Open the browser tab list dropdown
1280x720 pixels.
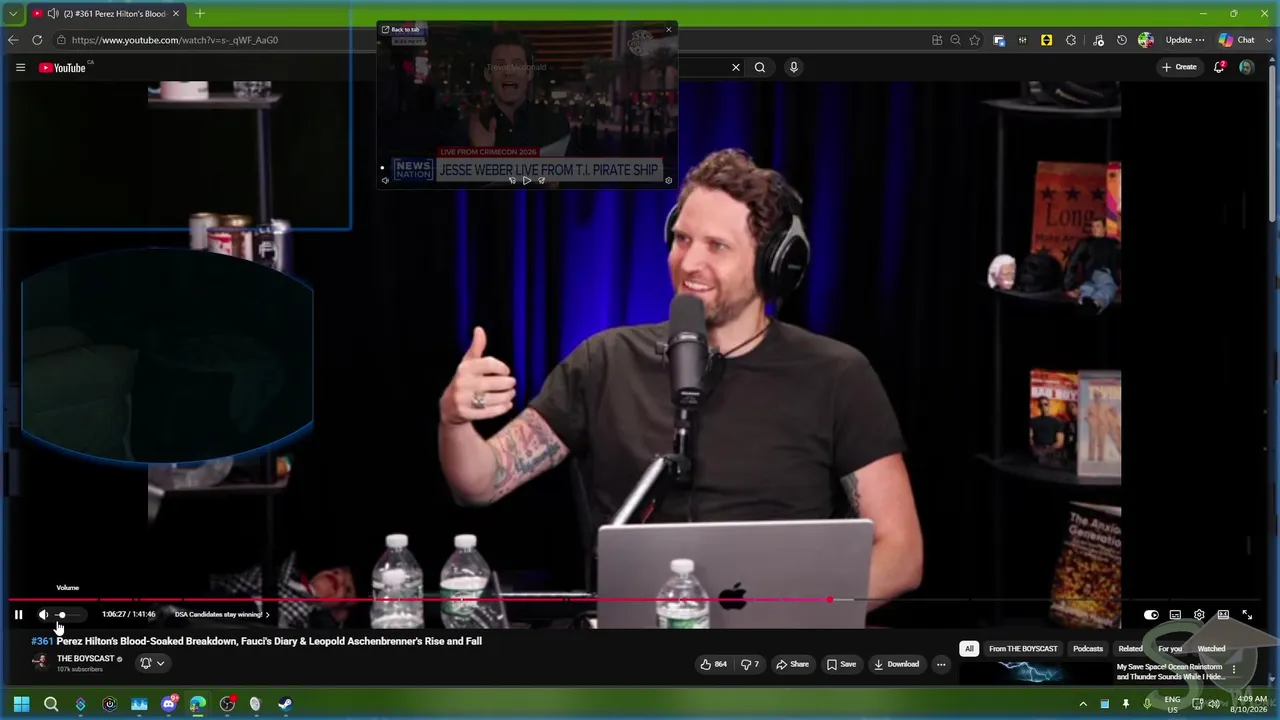pos(13,14)
